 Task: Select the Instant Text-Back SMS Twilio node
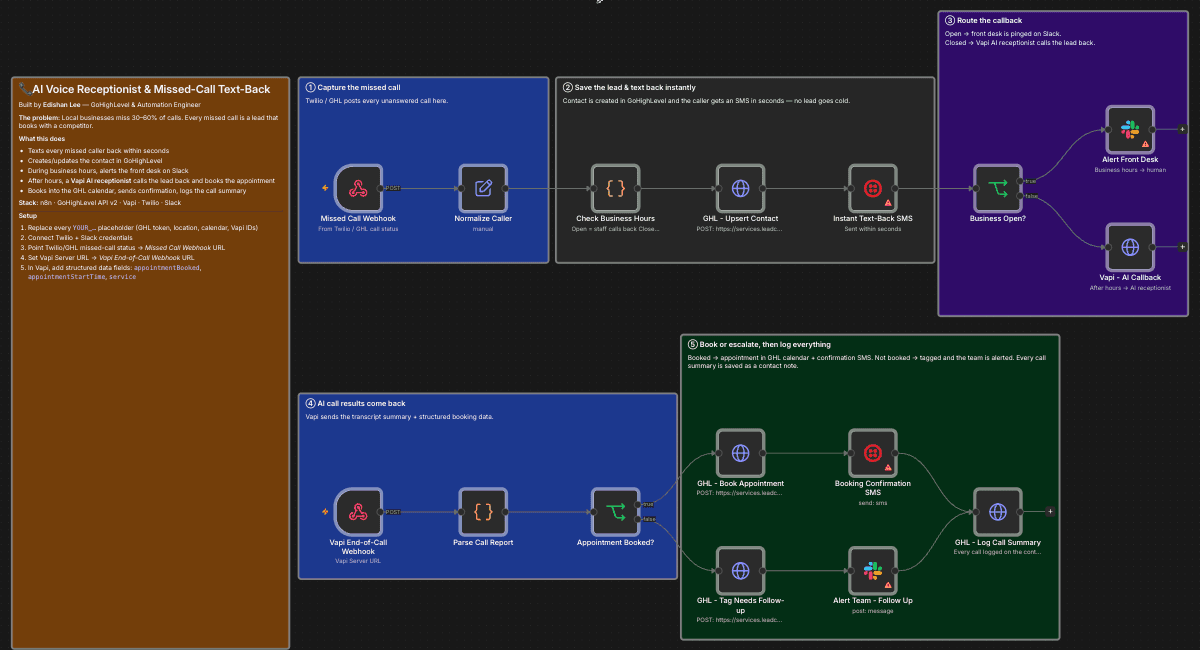click(x=873, y=187)
